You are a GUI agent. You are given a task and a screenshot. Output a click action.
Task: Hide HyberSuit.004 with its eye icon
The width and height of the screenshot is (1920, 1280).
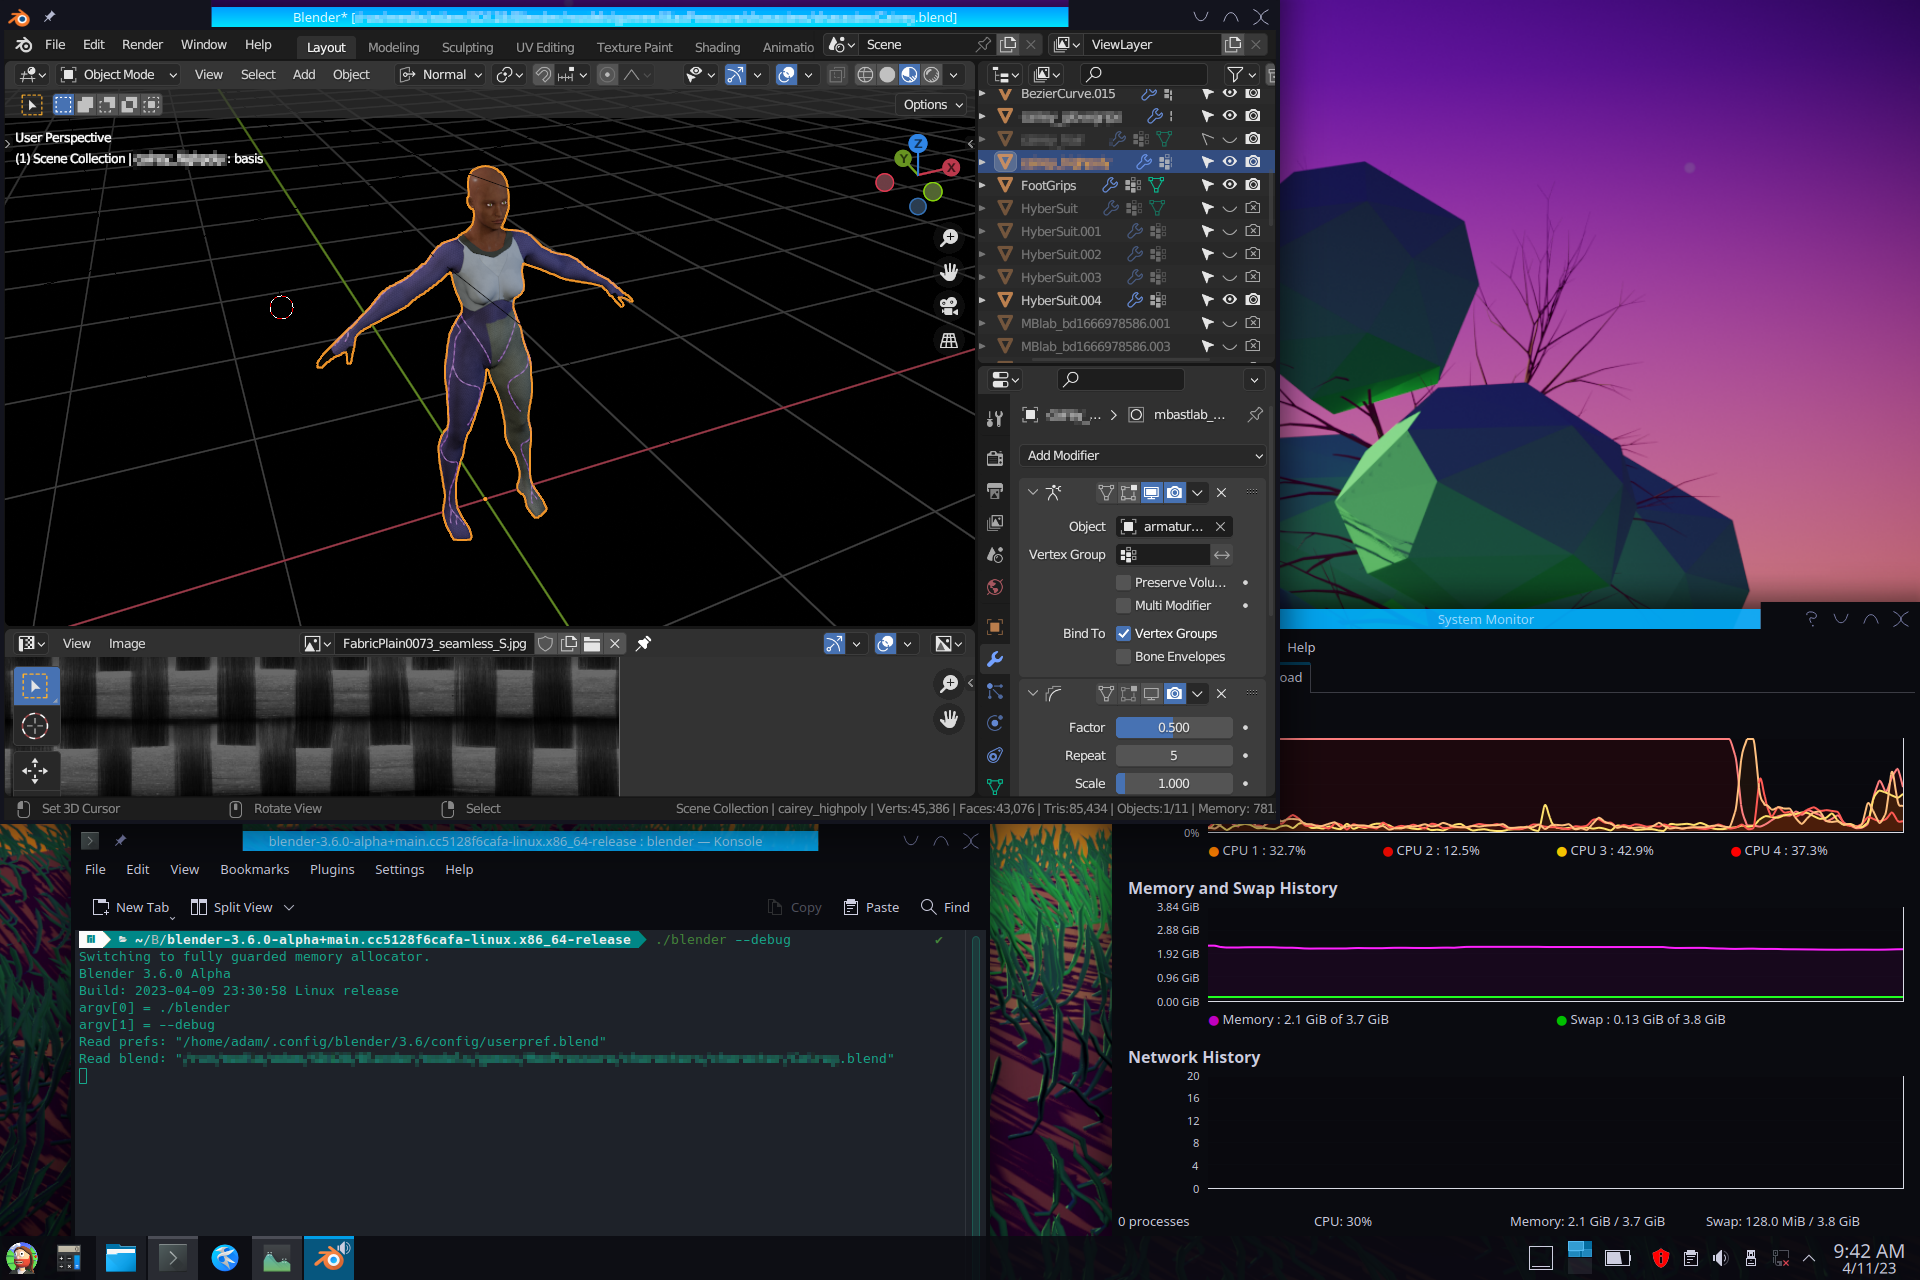point(1230,300)
